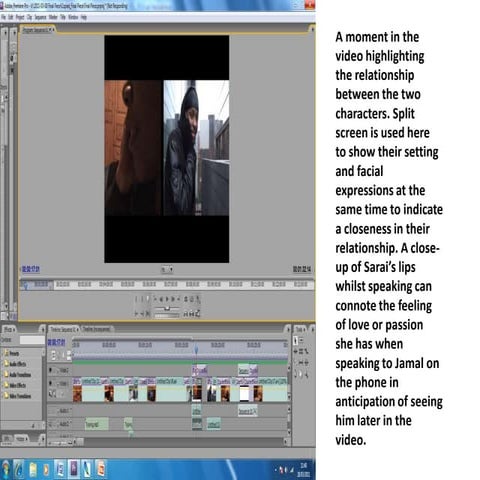Set In point in Program monitor
This screenshot has height=480, width=480.
137,299
